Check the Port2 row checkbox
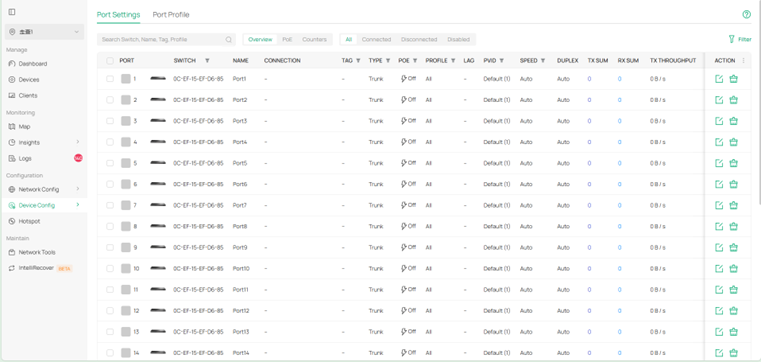The image size is (761, 362). (110, 100)
